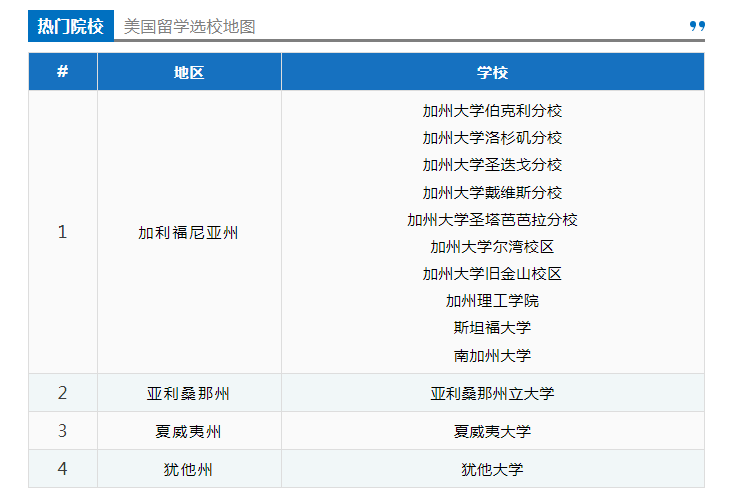This screenshot has height=501, width=750.
Task: Open 加州大学戴维斯分校 link
Action: coord(492,192)
